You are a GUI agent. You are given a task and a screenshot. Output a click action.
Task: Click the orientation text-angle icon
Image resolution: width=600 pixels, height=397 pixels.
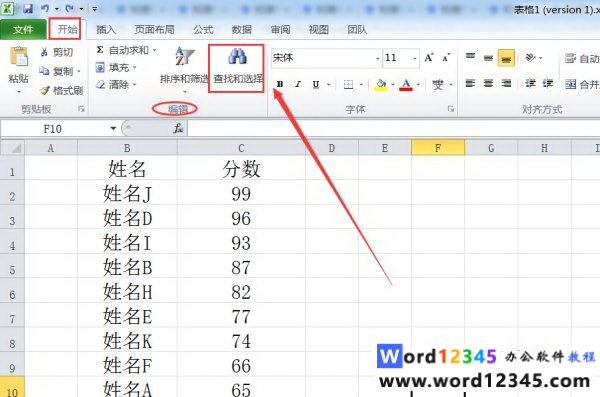pyautogui.click(x=530, y=58)
